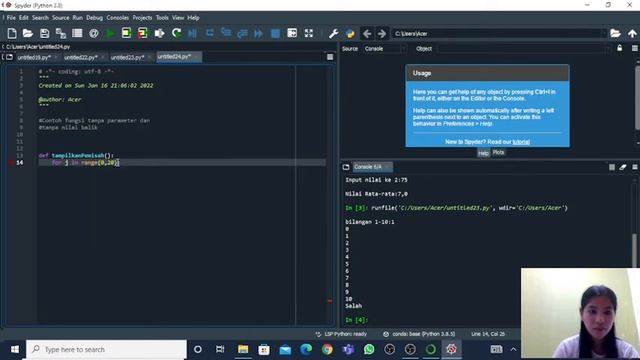This screenshot has width=640, height=360.
Task: Toggle the Help pane lock
Action: tap(620, 48)
